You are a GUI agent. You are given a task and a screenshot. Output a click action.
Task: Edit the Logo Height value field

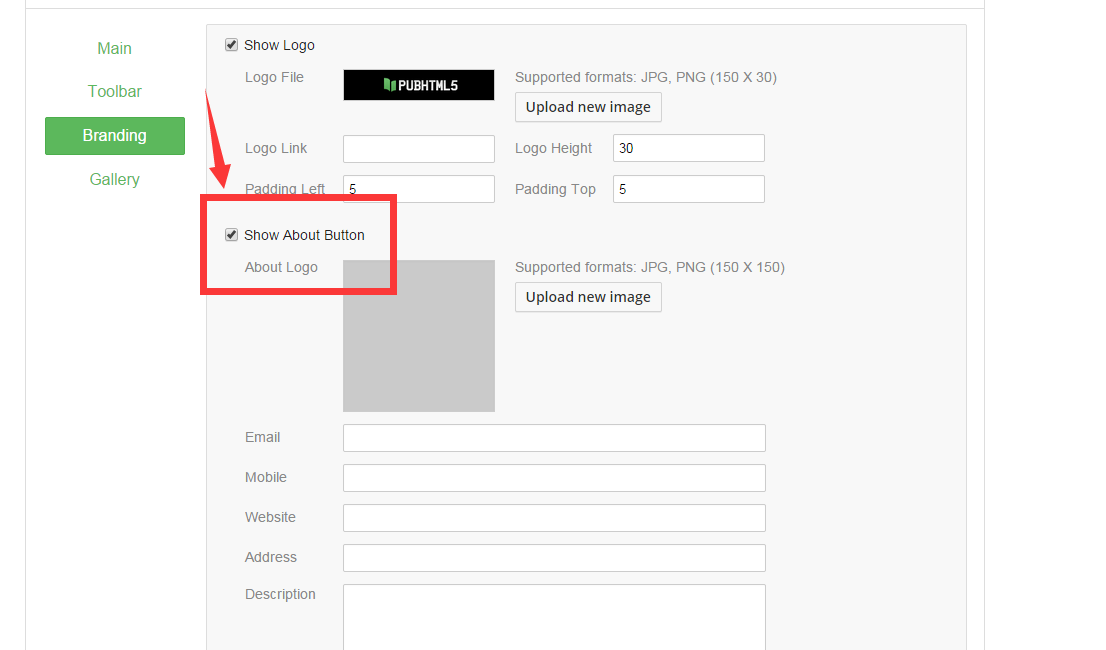pyautogui.click(x=688, y=148)
